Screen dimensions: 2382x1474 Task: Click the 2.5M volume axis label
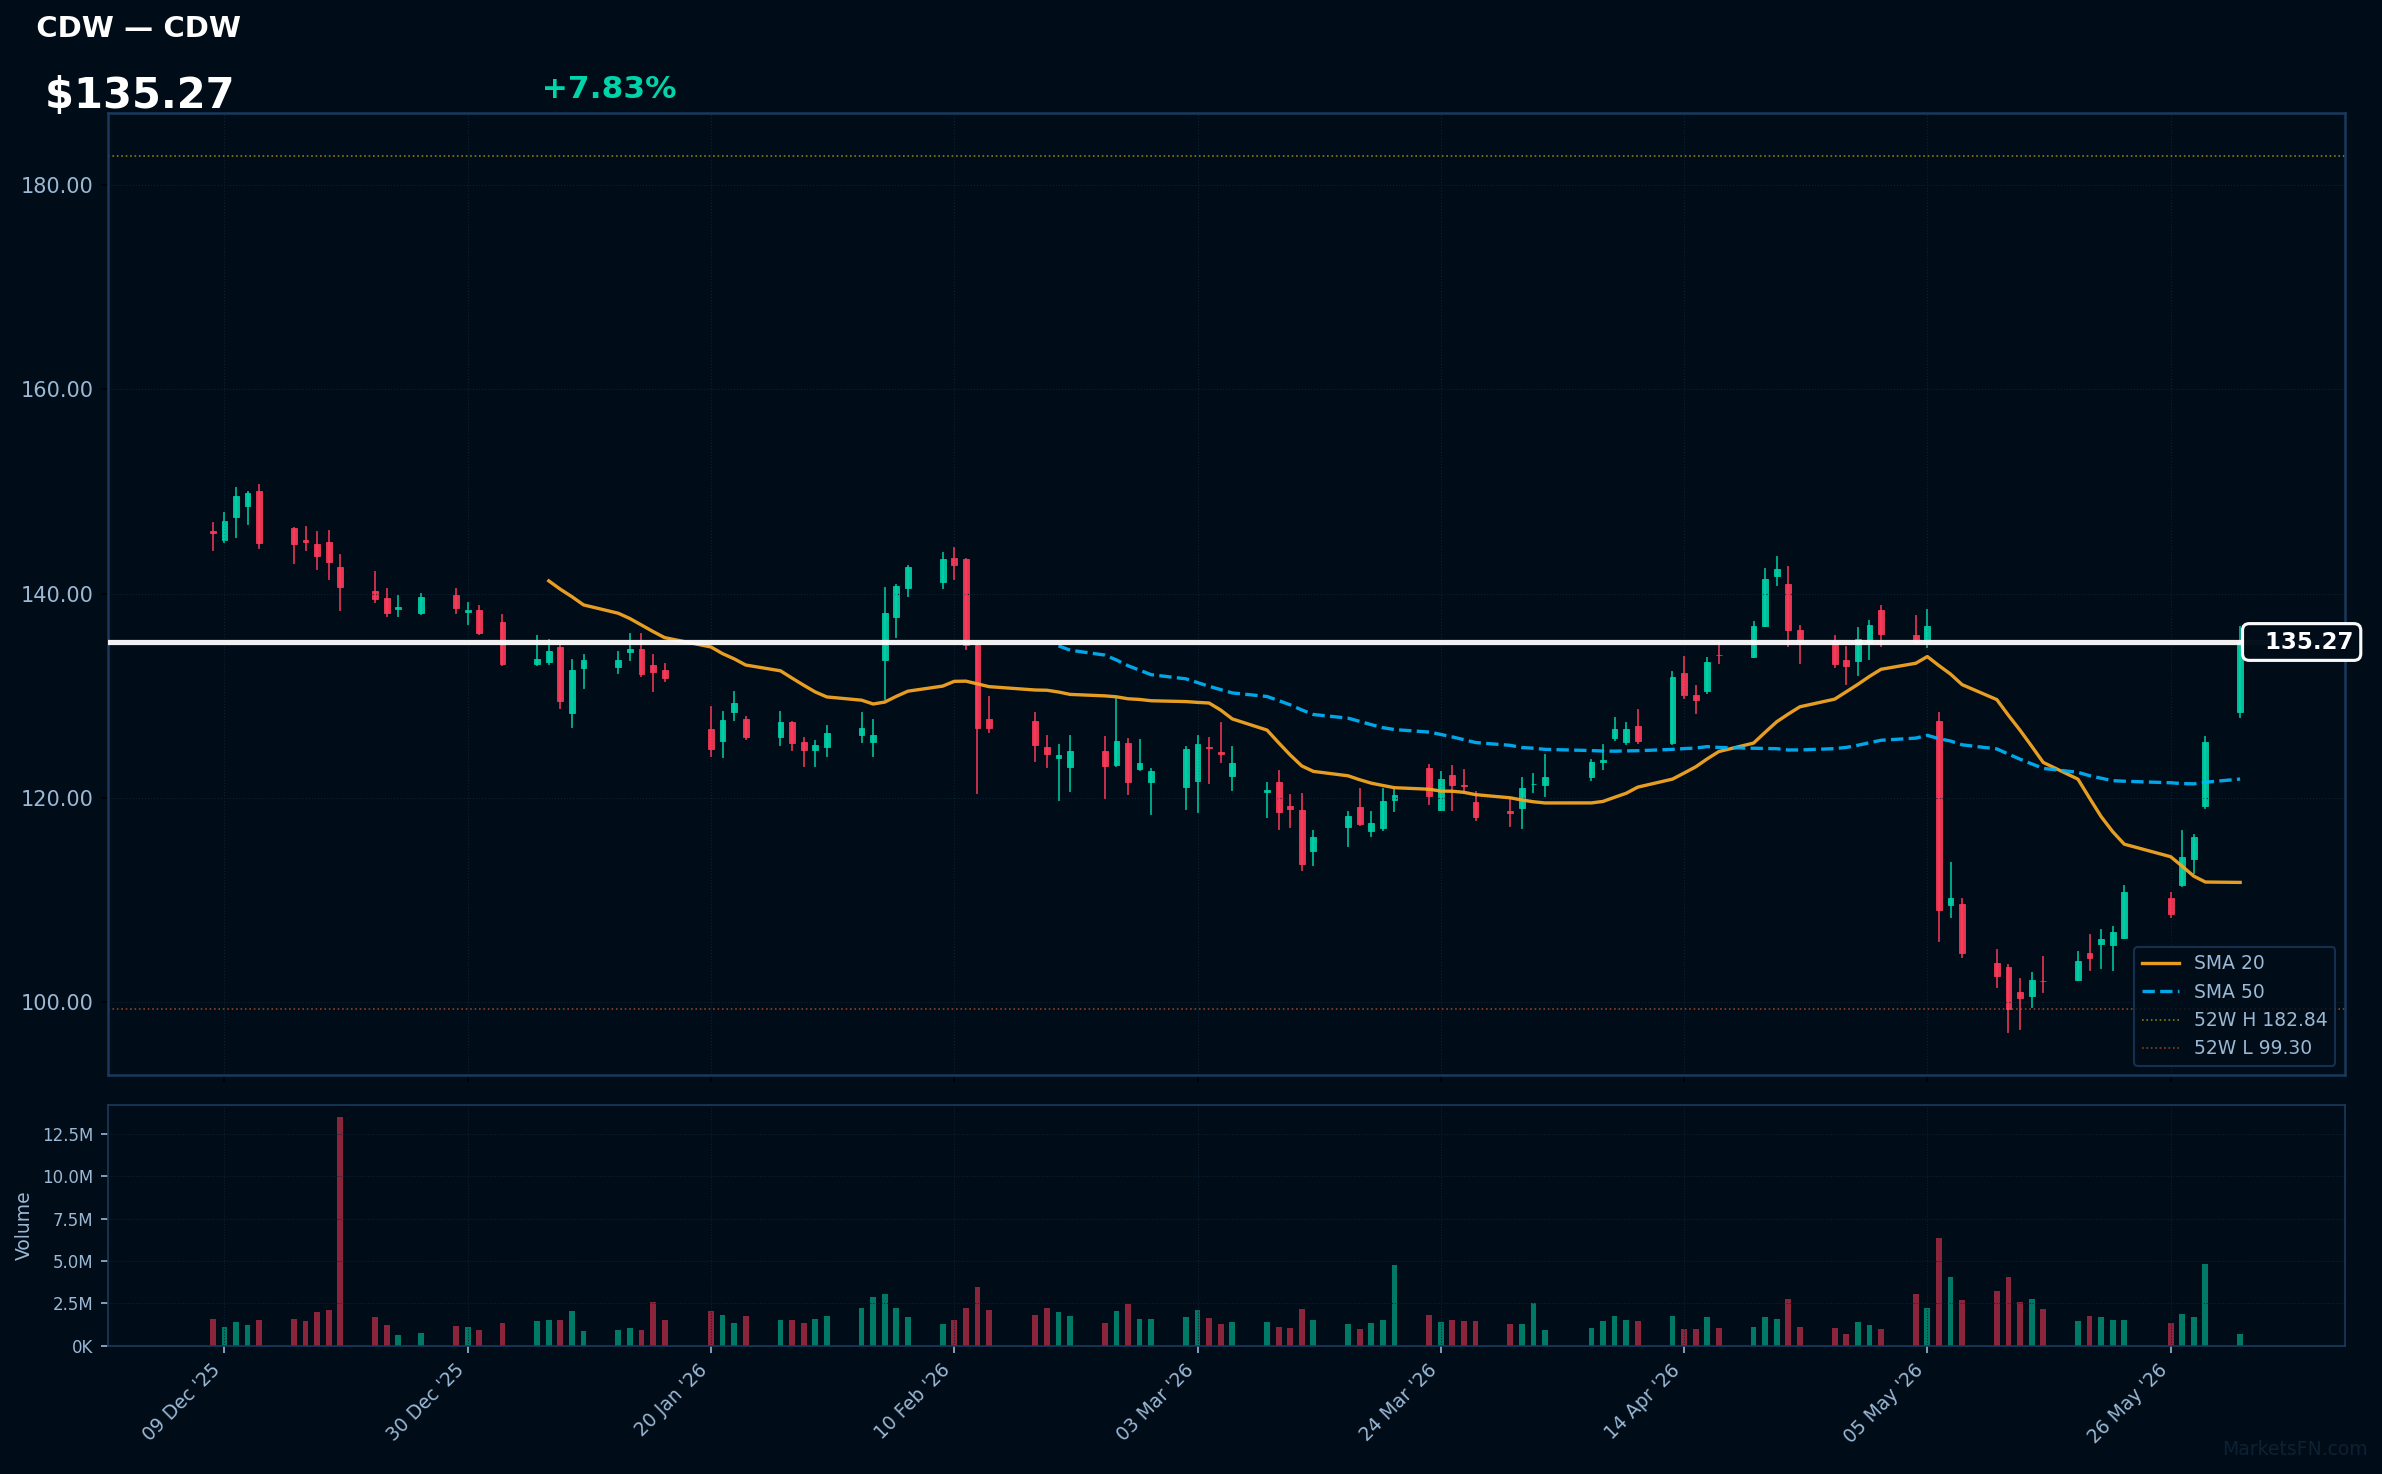(x=73, y=1304)
